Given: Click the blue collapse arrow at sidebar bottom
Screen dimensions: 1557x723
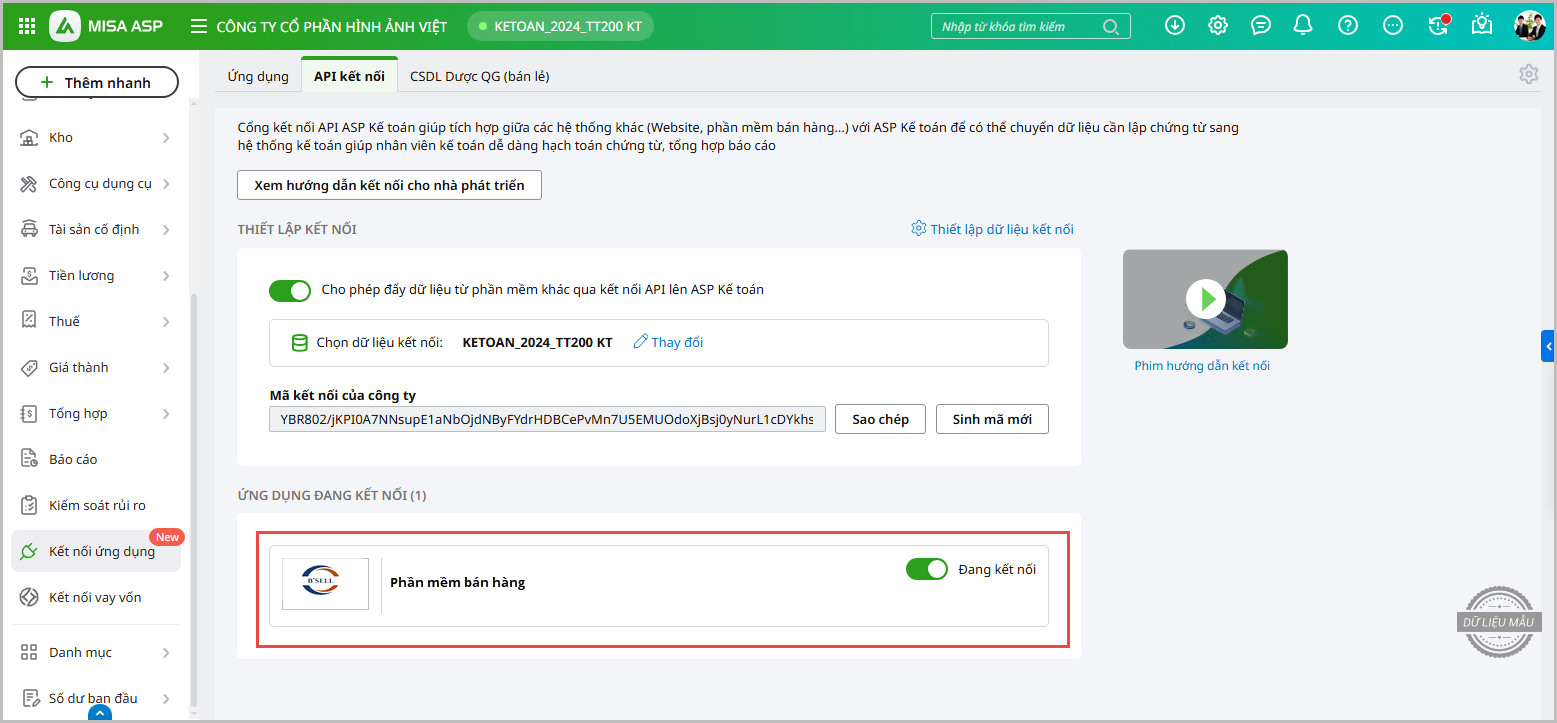Looking at the screenshot, I should pyautogui.click(x=99, y=714).
